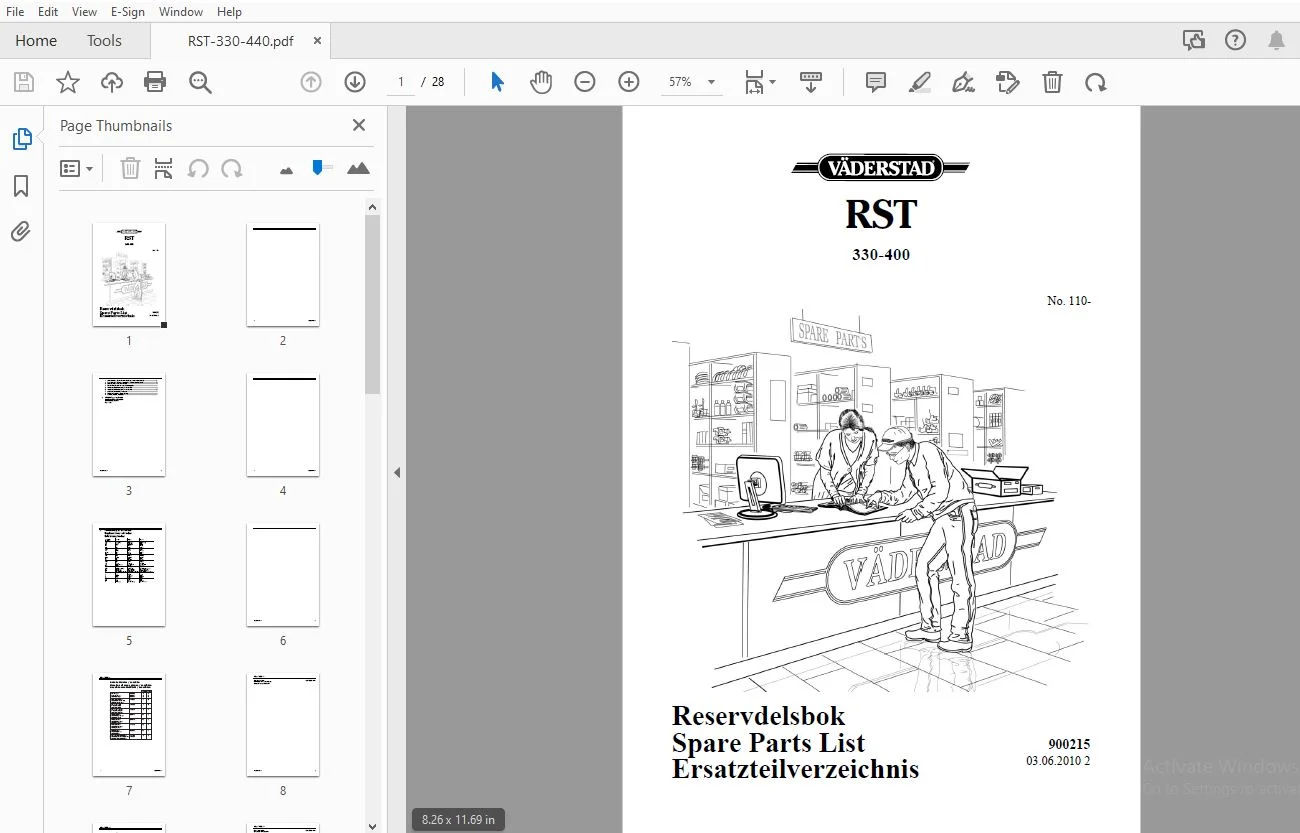Zoom out with the minus button
Screen dimensions: 1300x833
tap(585, 82)
